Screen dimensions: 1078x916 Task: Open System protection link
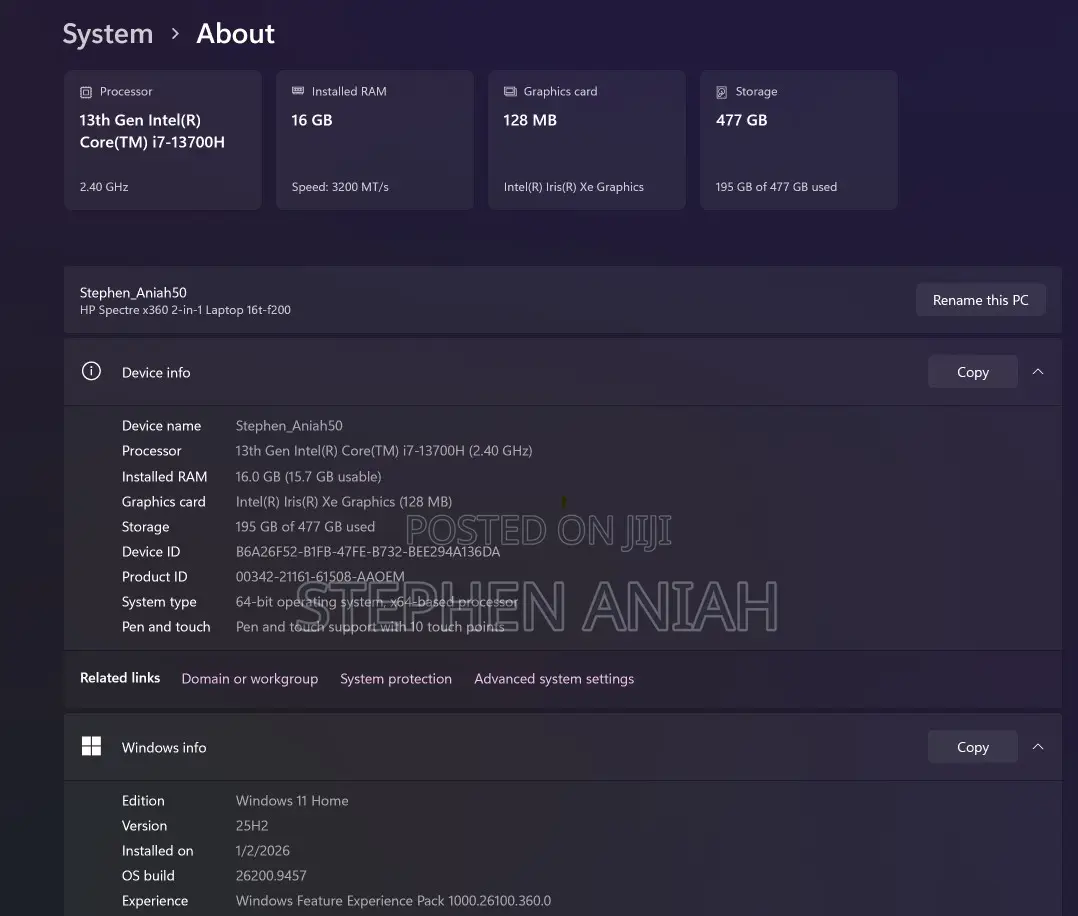[396, 679]
